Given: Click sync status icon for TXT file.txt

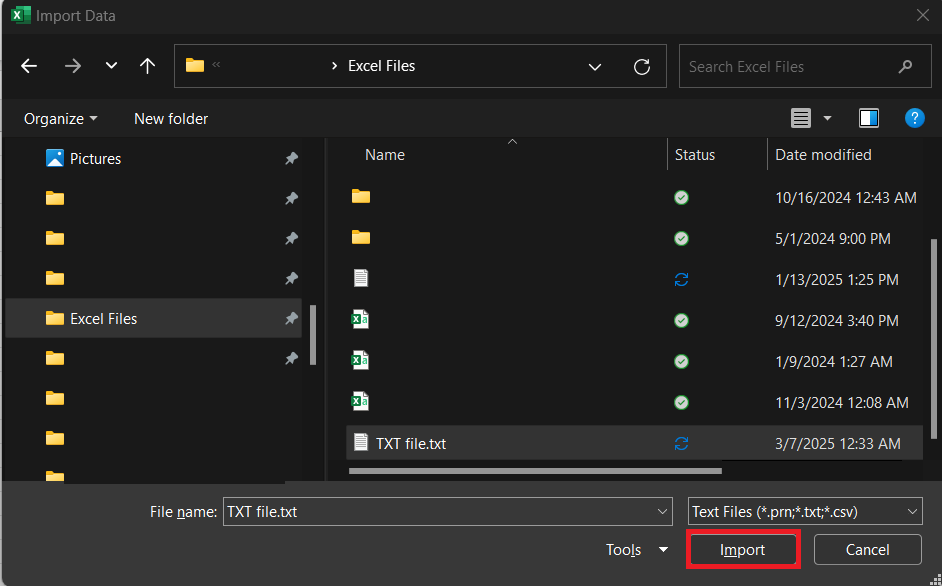Looking at the screenshot, I should (x=681, y=444).
